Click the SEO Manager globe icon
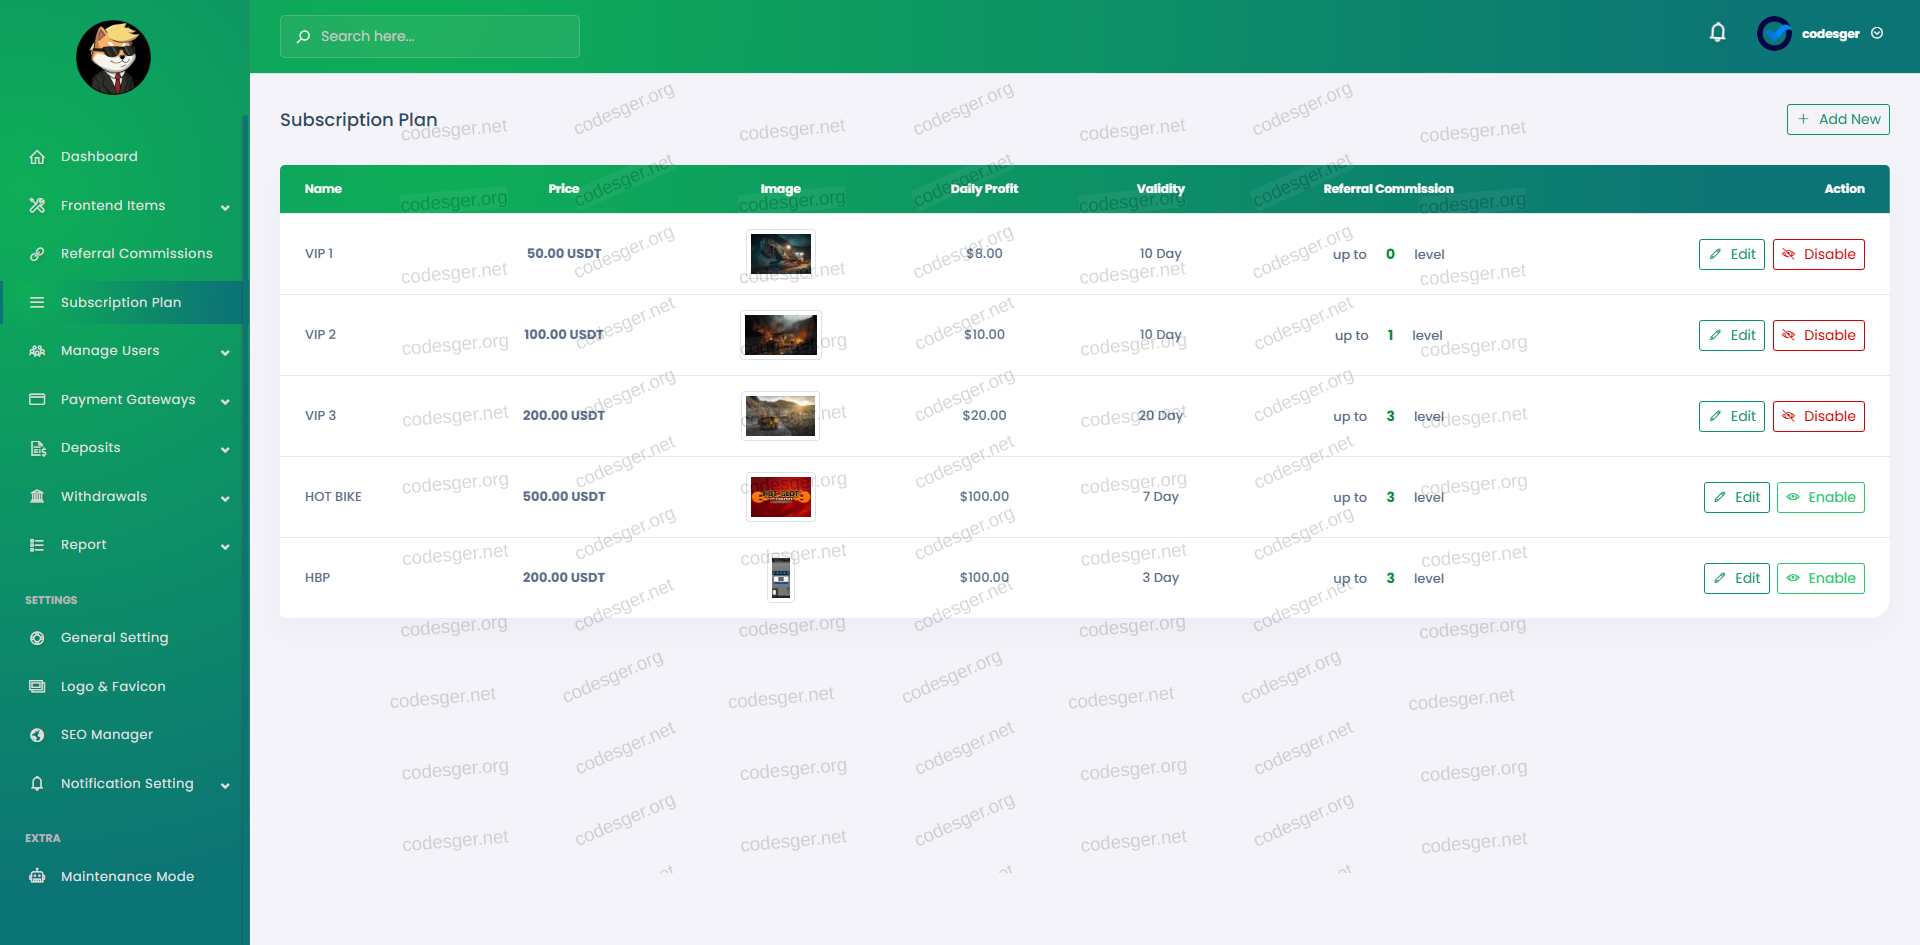Screen dimensions: 1920x945 37,735
